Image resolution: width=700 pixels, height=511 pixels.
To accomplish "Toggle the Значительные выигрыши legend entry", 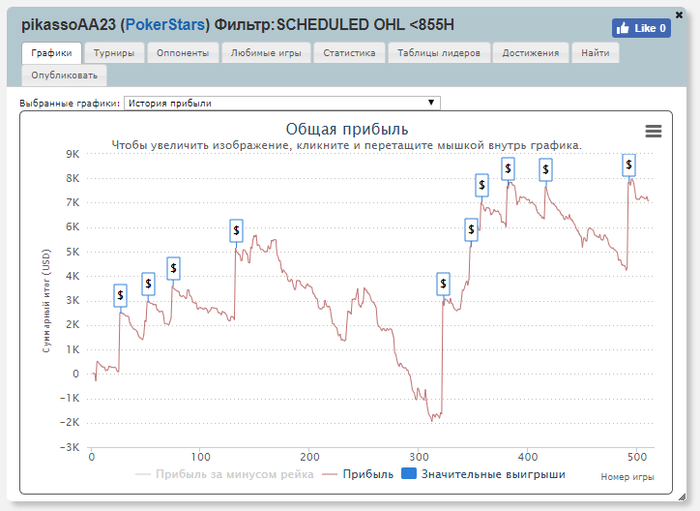I will click(x=483, y=474).
